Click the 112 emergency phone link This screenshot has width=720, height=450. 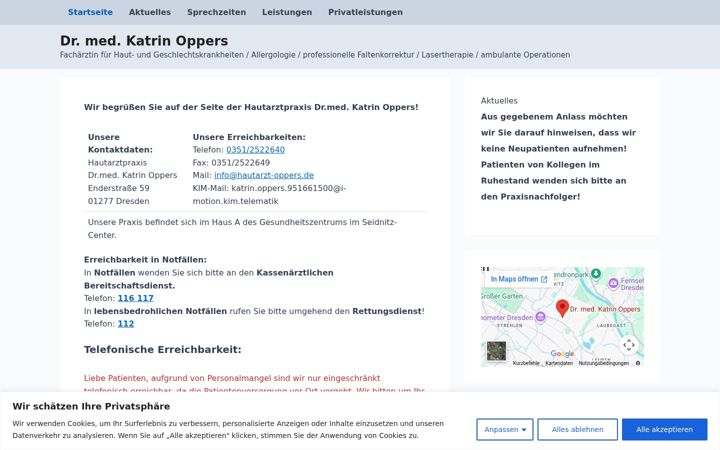[x=126, y=324]
